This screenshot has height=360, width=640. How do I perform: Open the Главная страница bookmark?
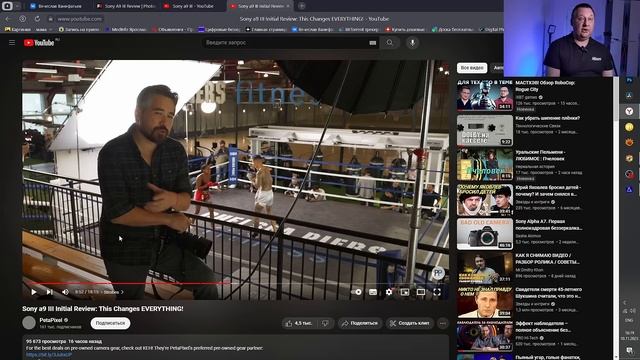point(266,29)
